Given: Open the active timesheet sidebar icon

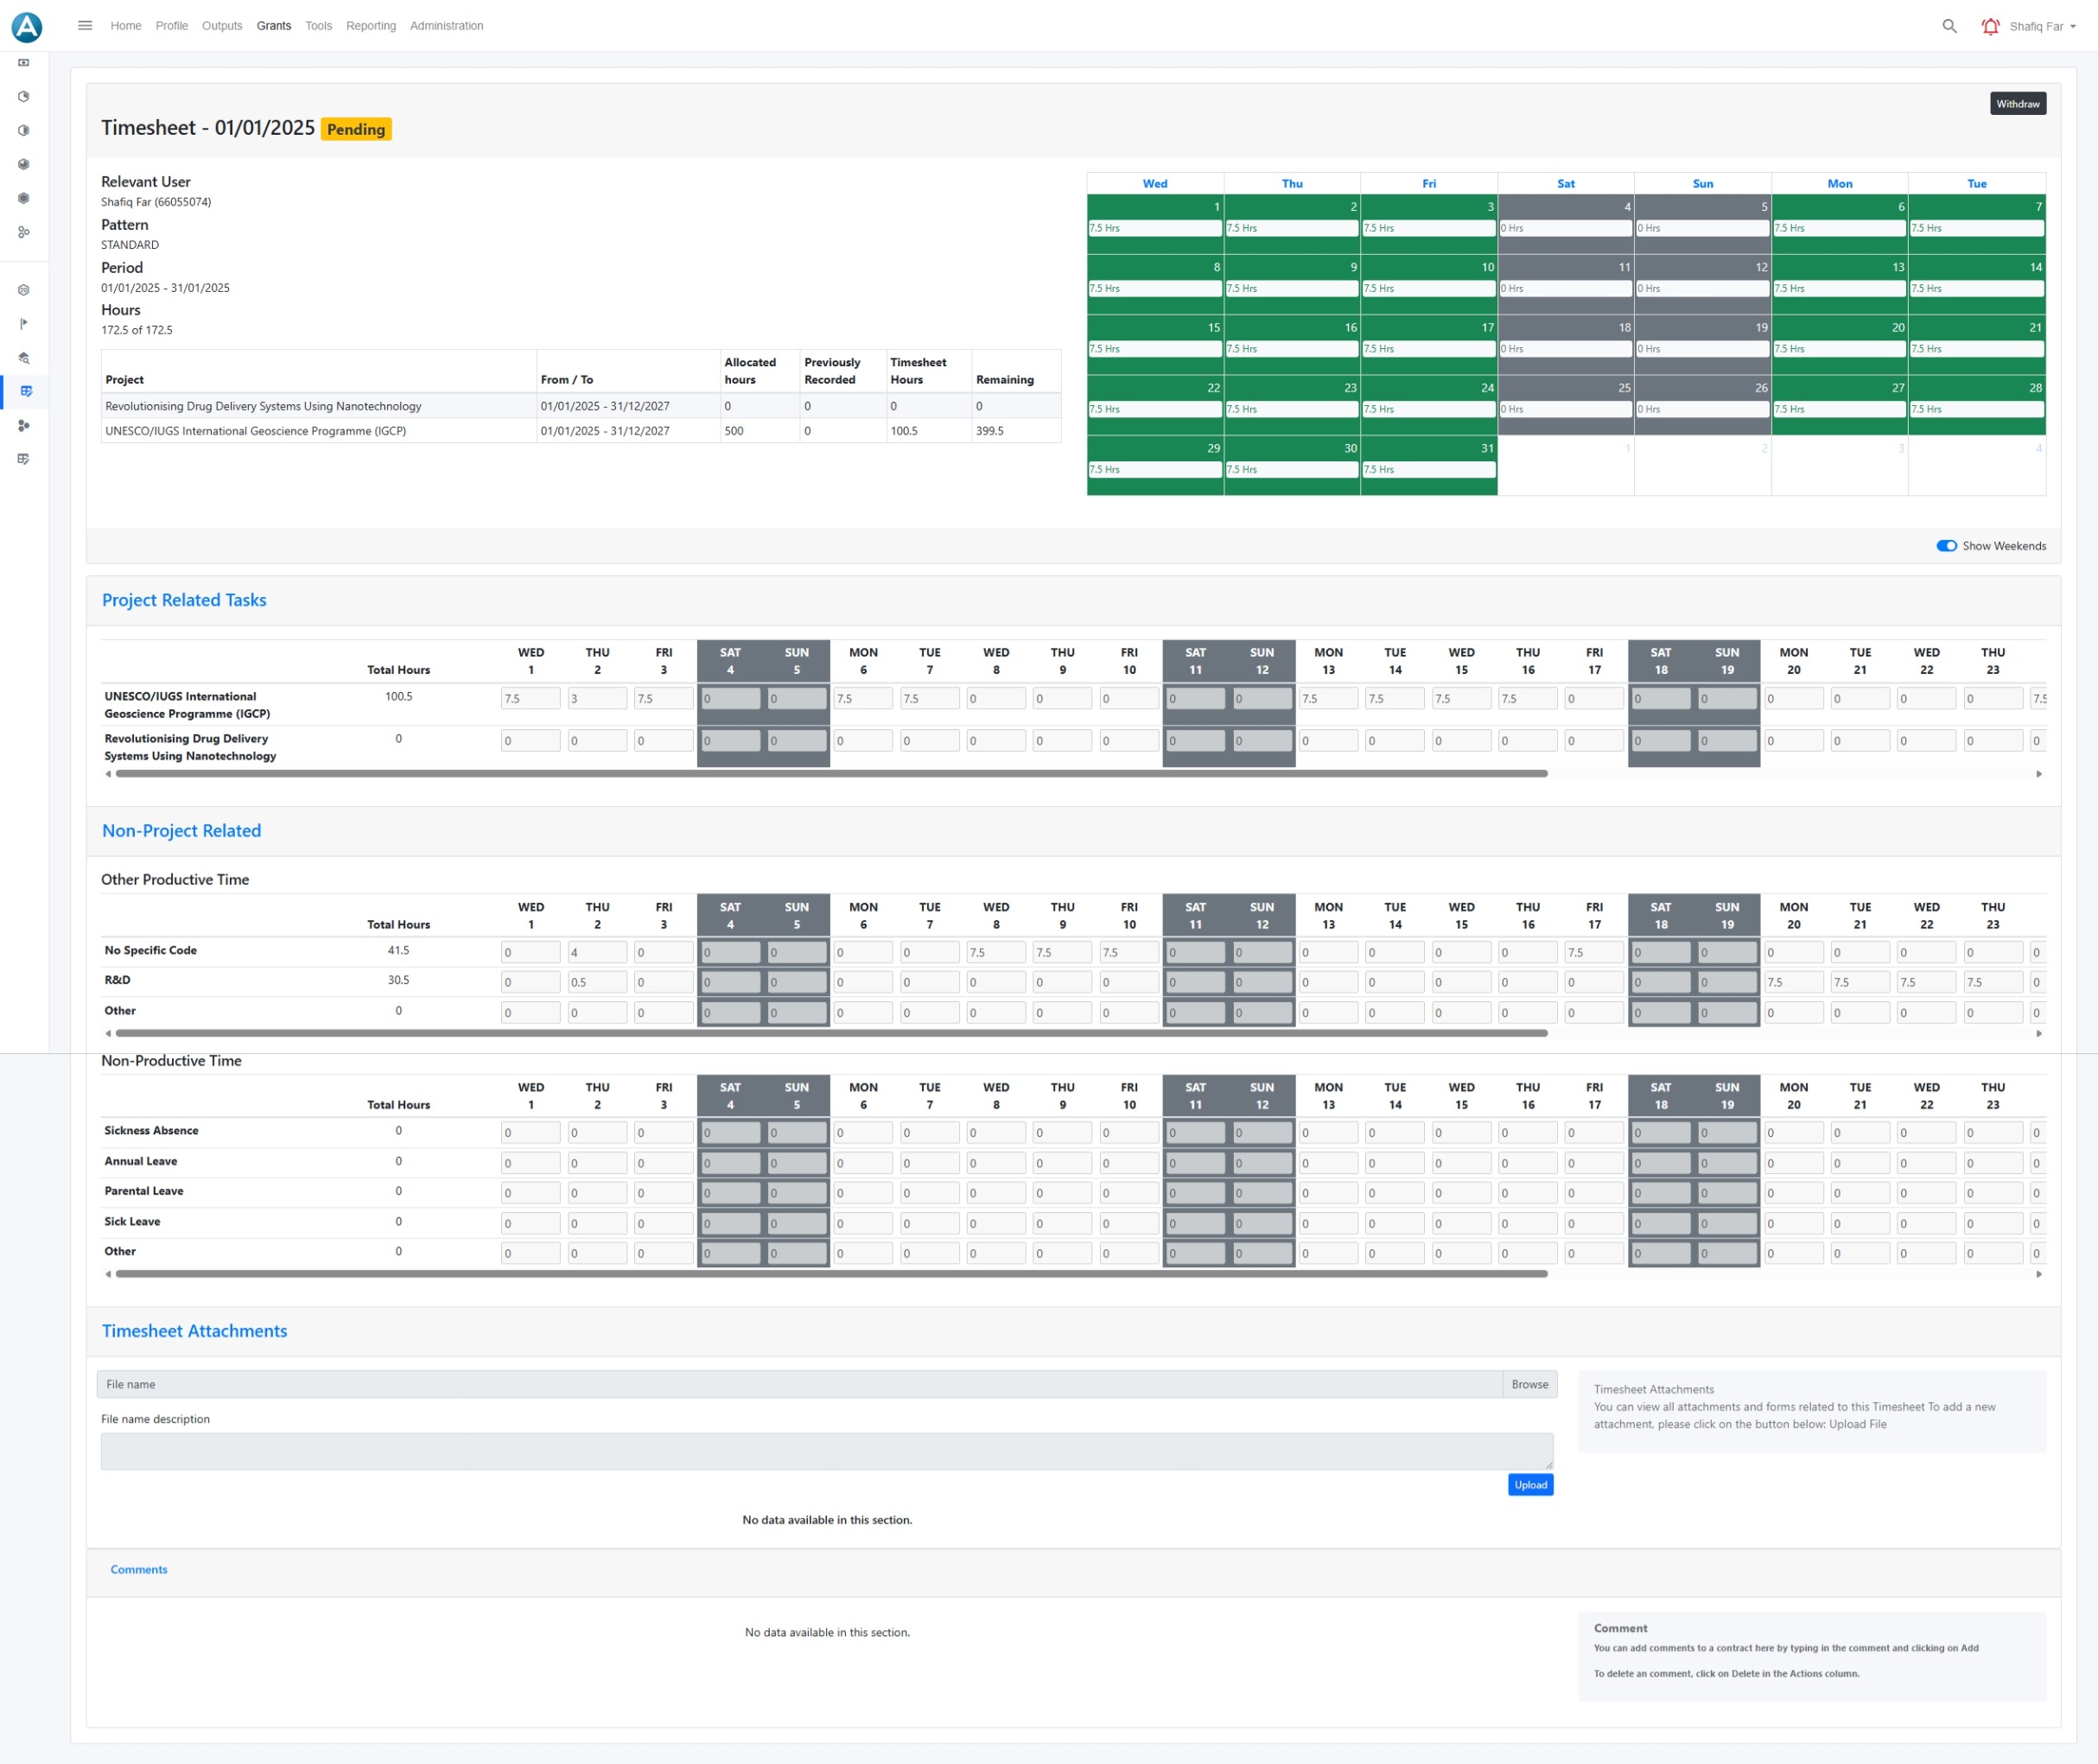Looking at the screenshot, I should 26,391.
